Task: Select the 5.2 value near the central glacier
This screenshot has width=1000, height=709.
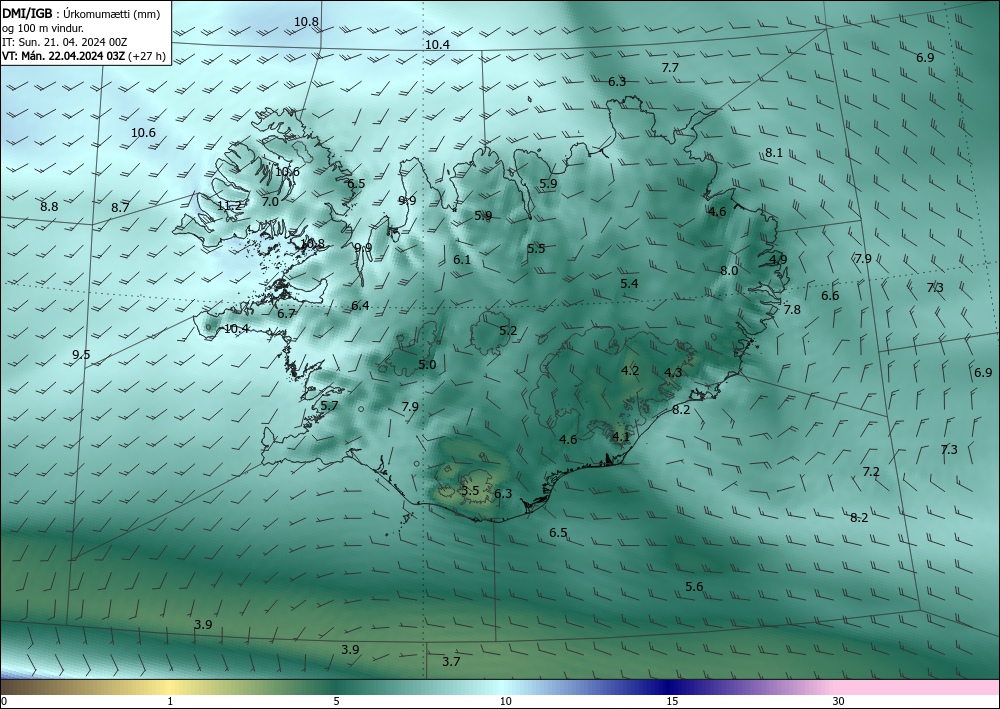Action: tap(508, 330)
